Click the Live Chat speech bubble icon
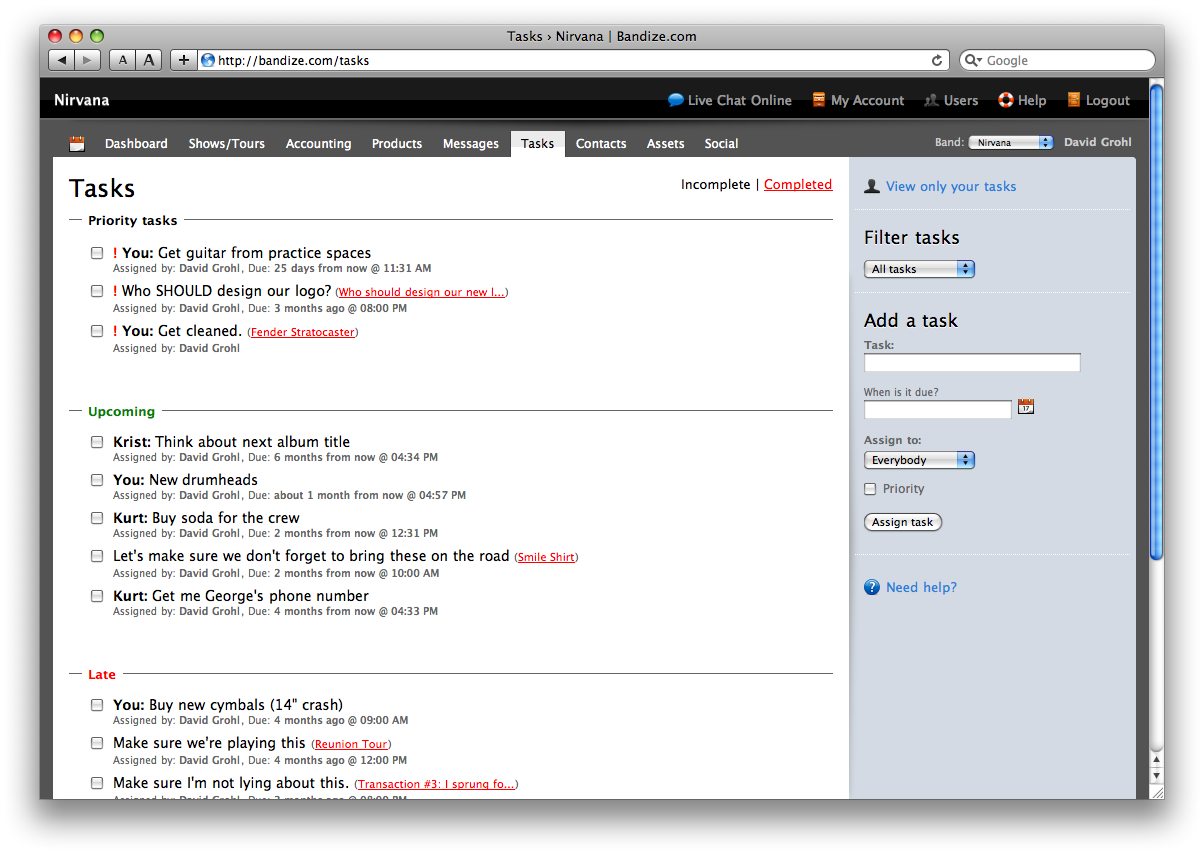 (676, 100)
